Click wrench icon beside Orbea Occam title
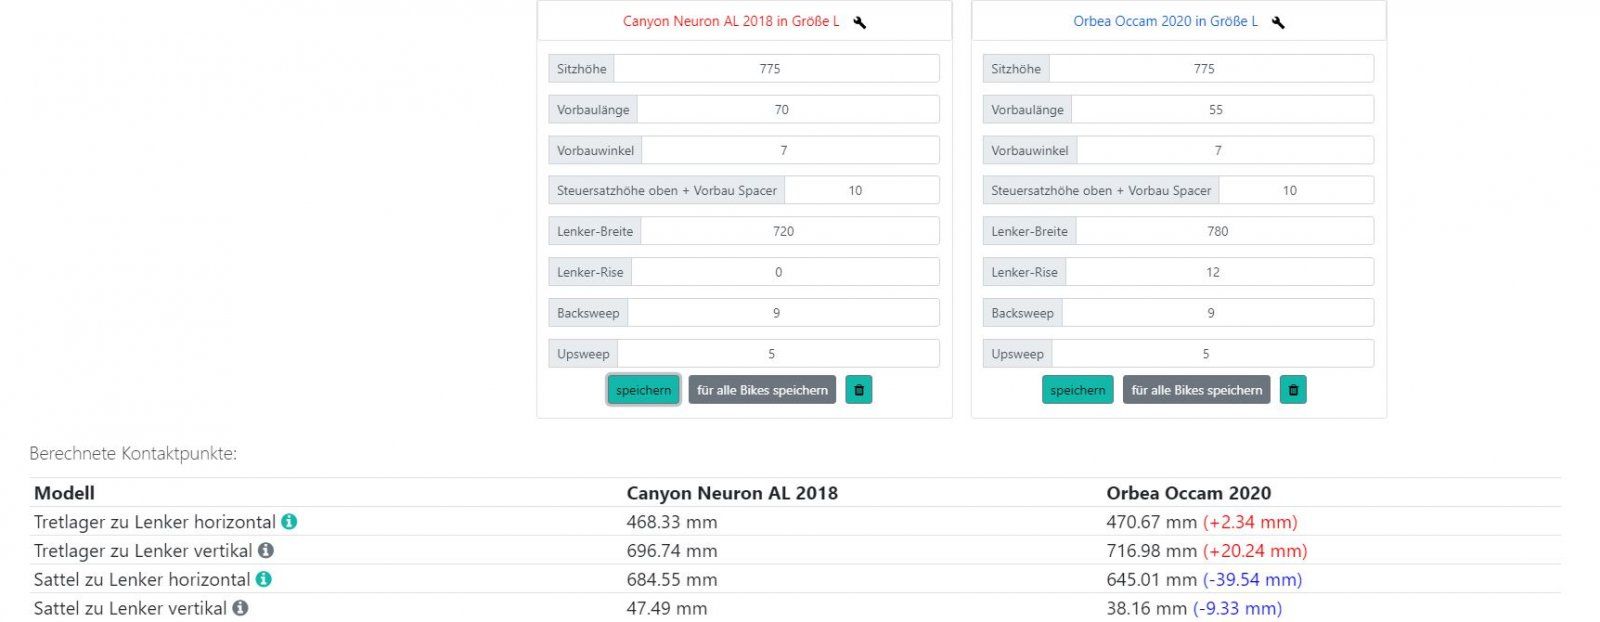This screenshot has width=1600, height=622. [1278, 22]
